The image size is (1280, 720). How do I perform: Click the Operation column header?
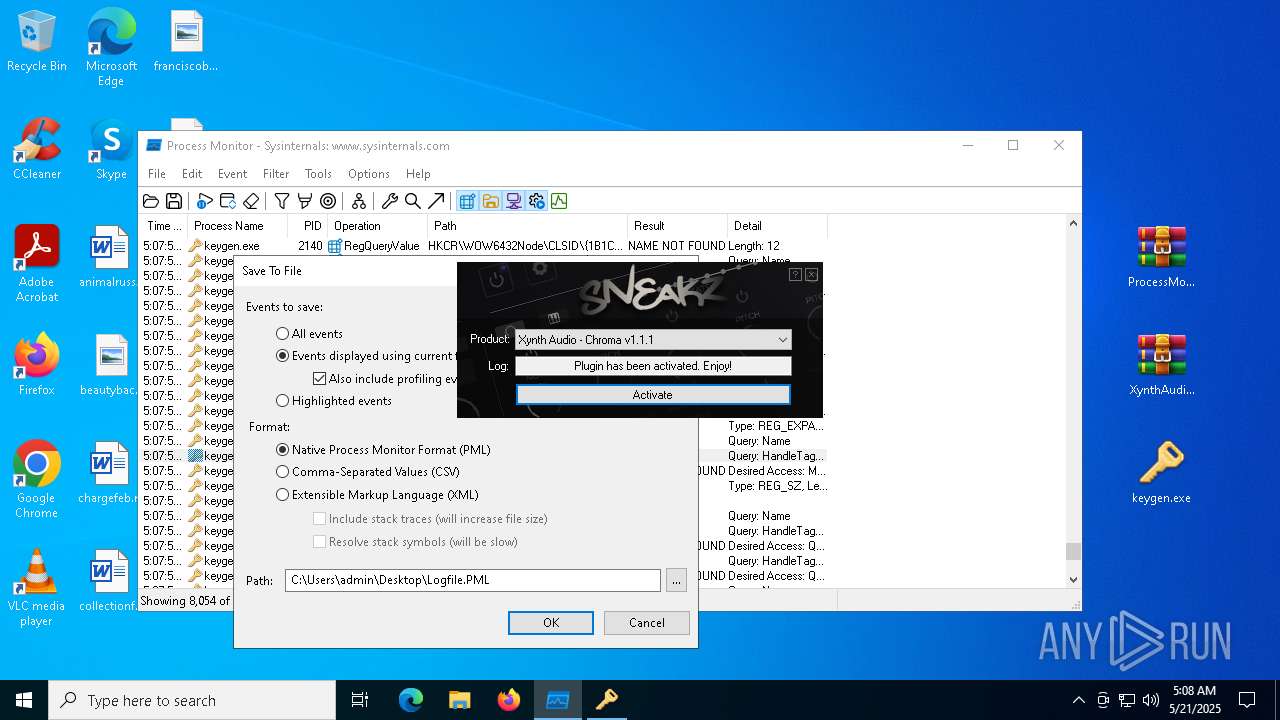(x=378, y=226)
